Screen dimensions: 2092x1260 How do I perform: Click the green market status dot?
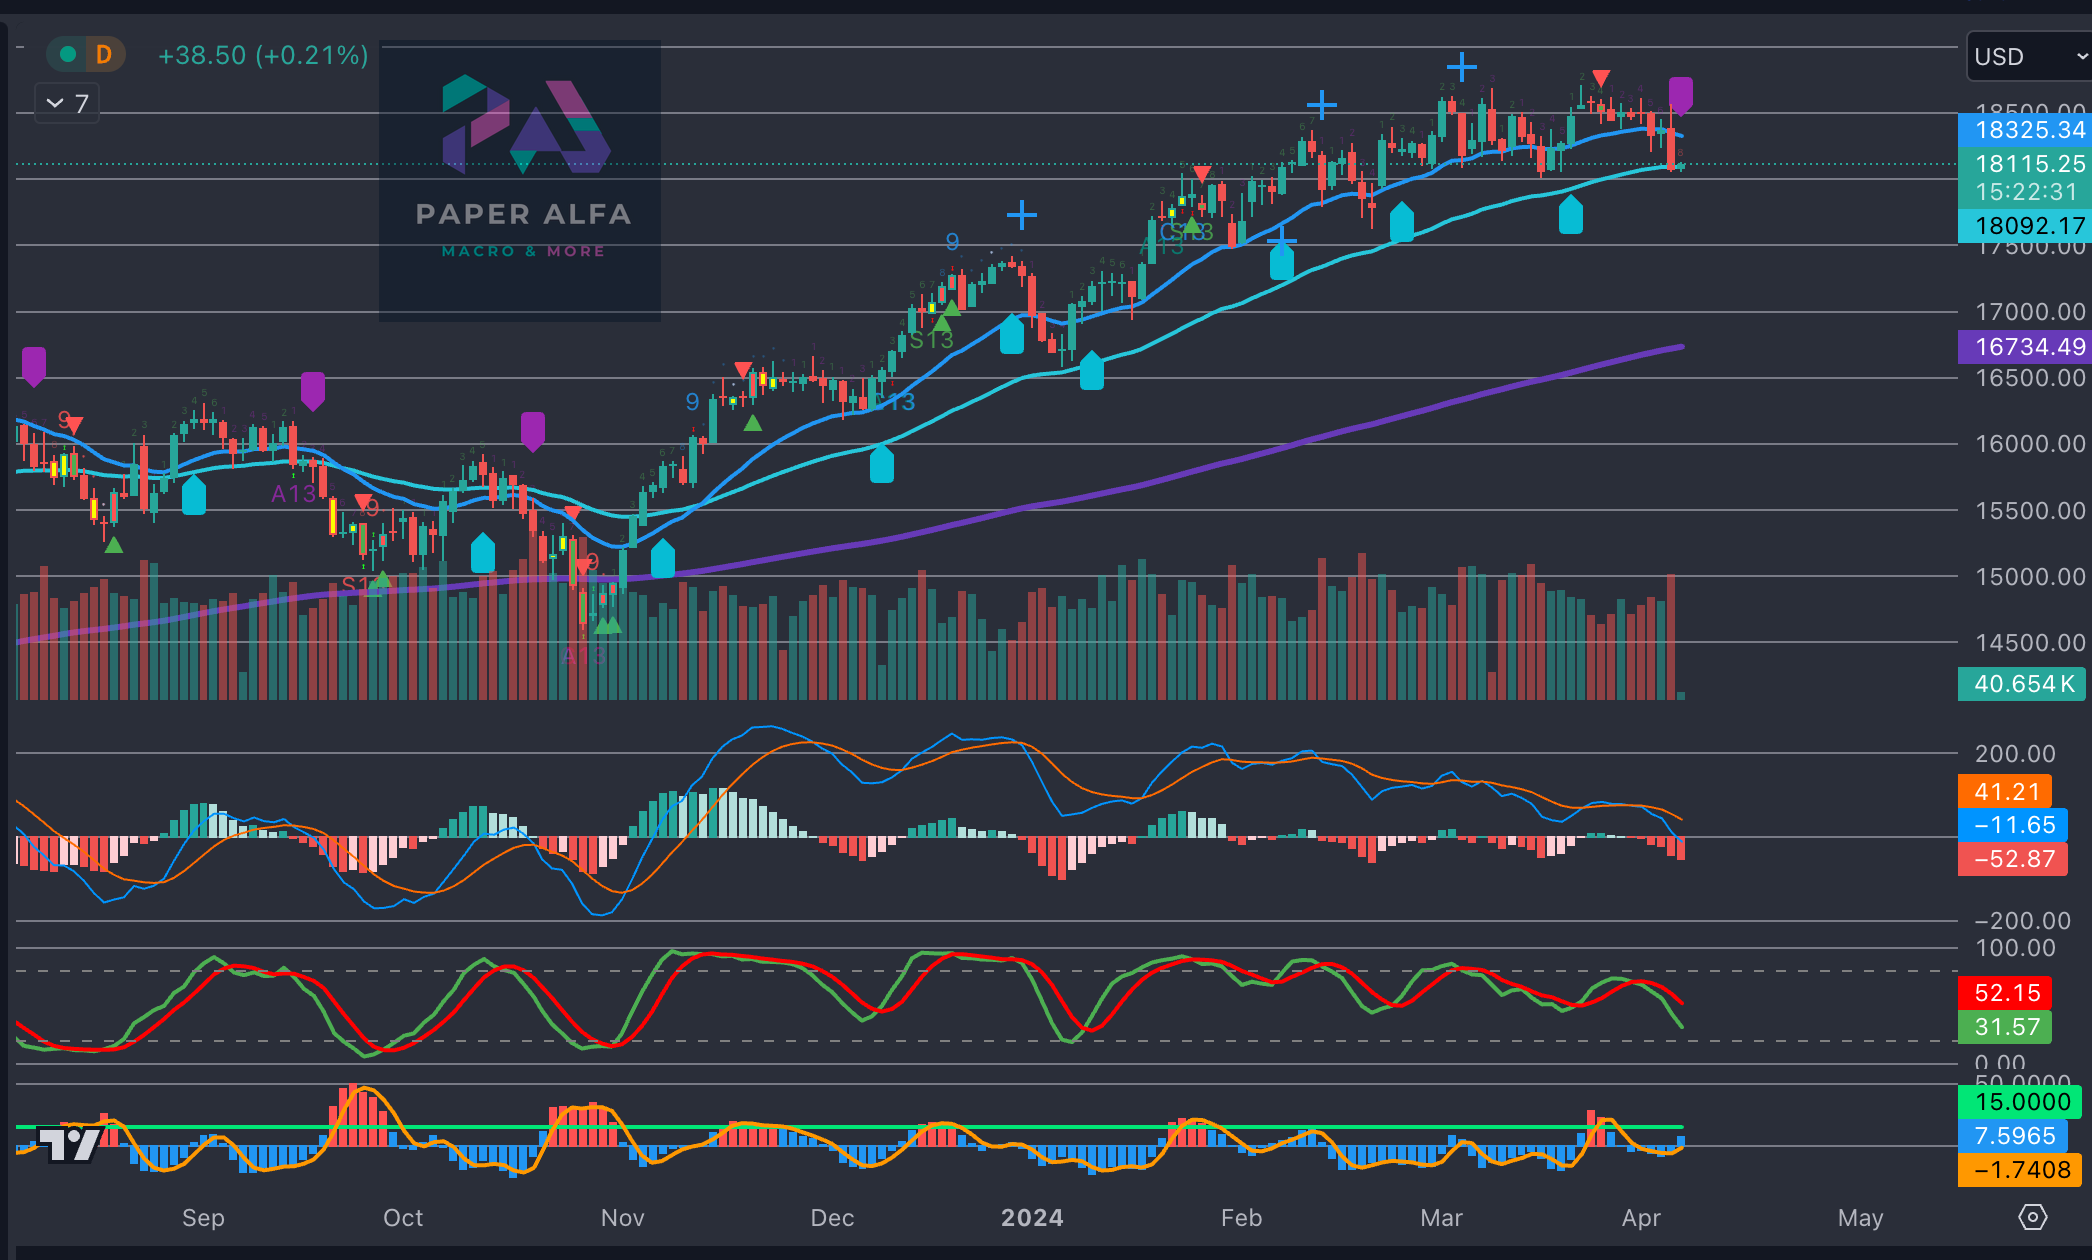pos(68,54)
